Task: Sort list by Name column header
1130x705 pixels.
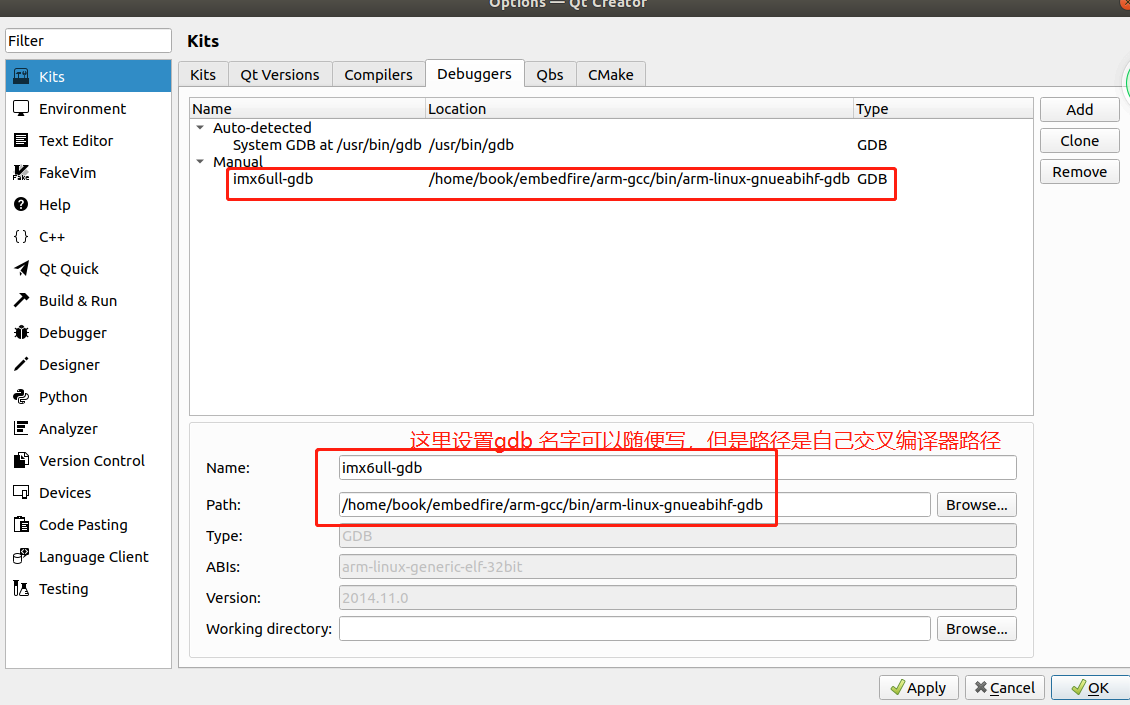Action: 308,109
